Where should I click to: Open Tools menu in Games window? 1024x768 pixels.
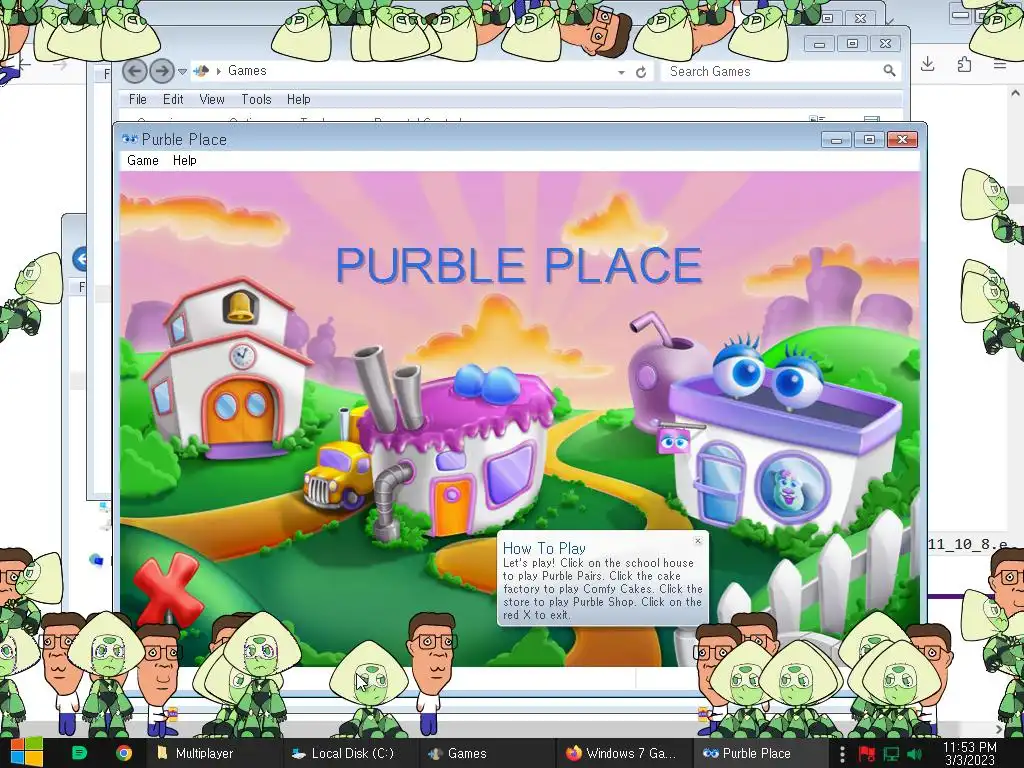tap(256, 99)
